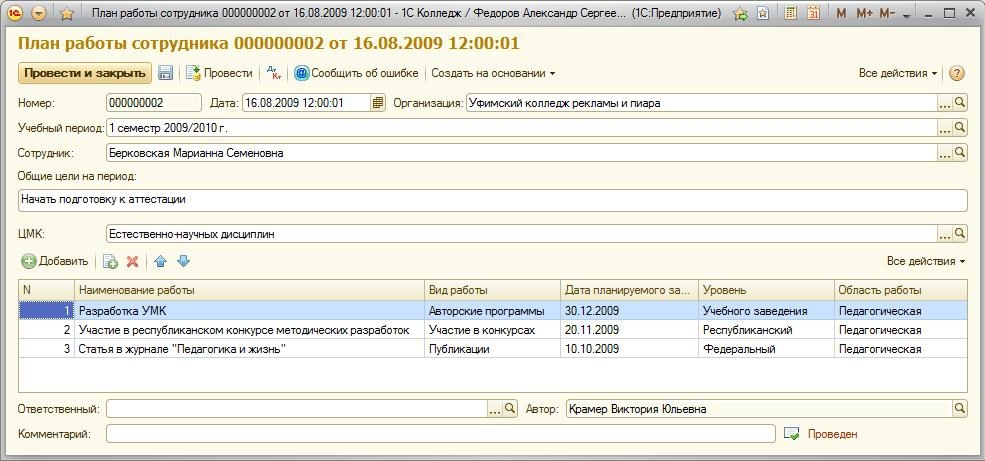Copy the current row with the copy icon
The width and height of the screenshot is (985, 461).
coord(110,261)
